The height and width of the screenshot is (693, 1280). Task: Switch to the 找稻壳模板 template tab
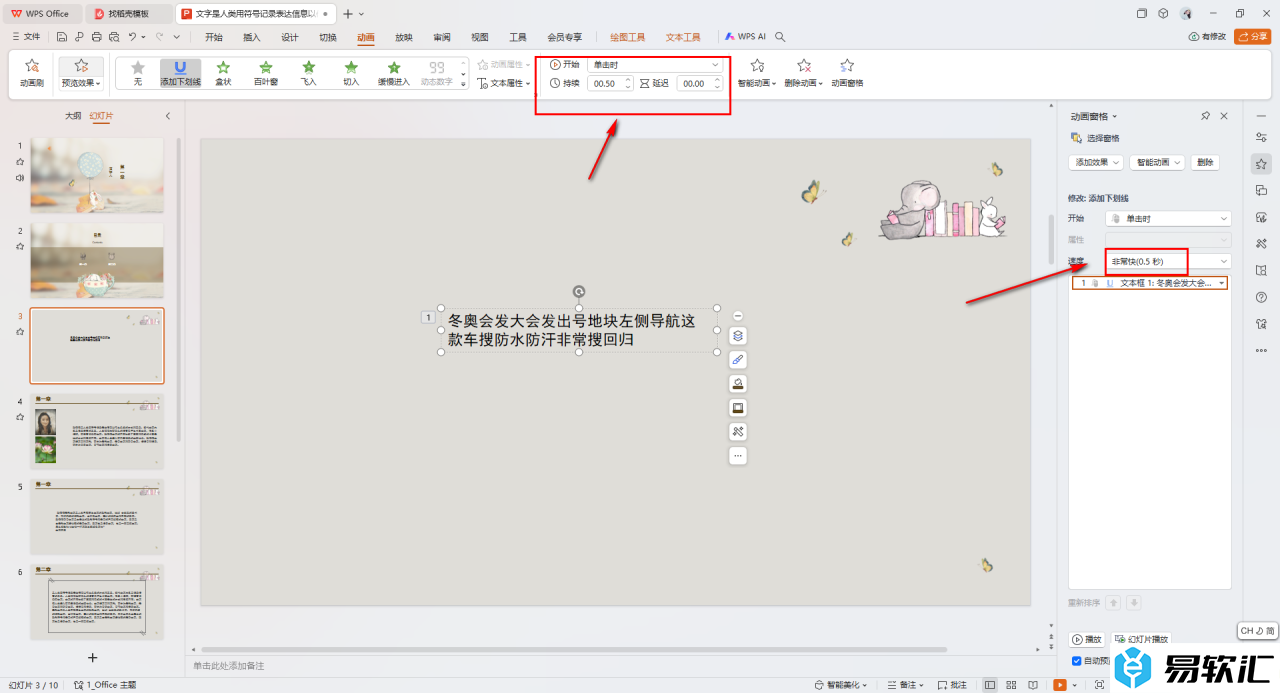point(128,14)
